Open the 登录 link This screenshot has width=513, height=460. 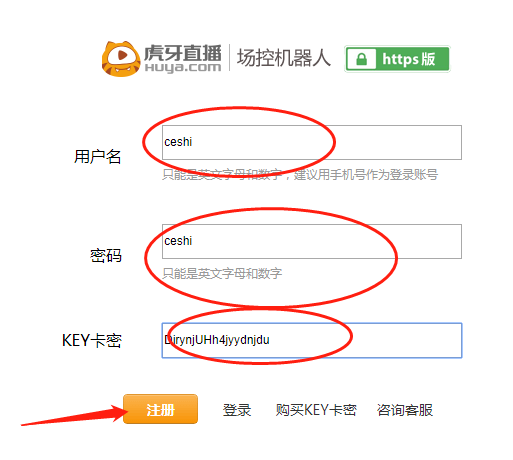click(x=237, y=410)
